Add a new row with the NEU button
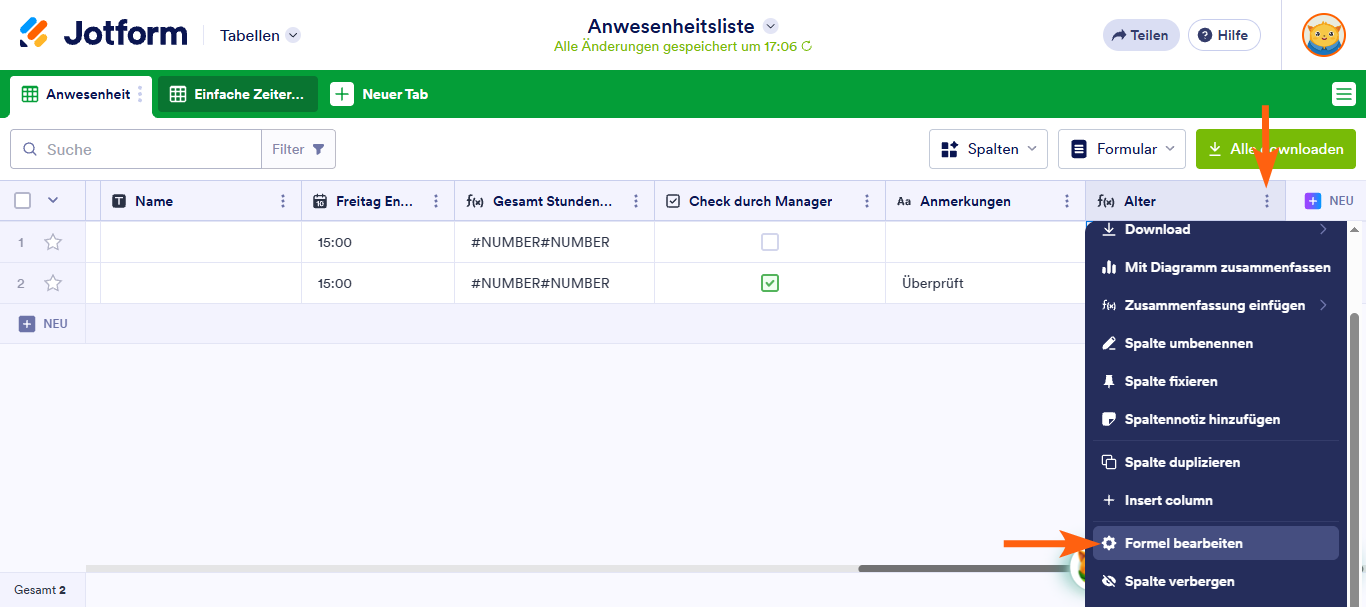Viewport: 1366px width, 607px height. [x=43, y=324]
